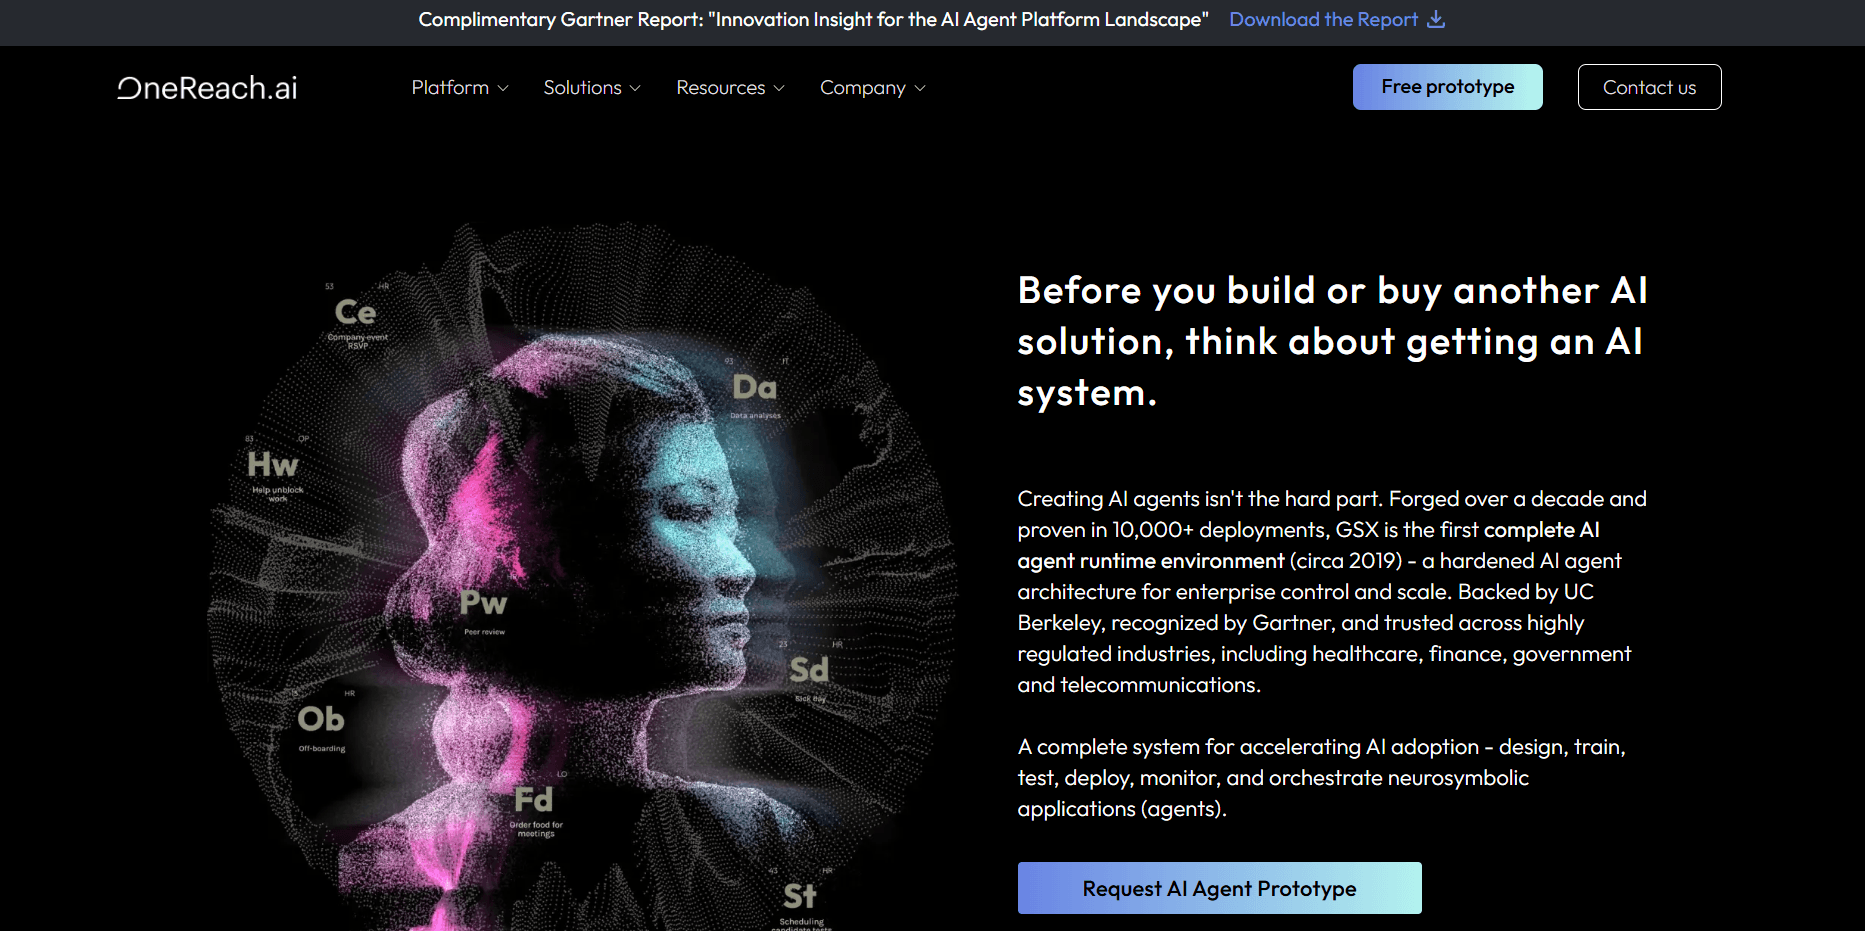Expand the Platform dropdown menu
Image resolution: width=1865 pixels, height=931 pixels.
click(459, 87)
